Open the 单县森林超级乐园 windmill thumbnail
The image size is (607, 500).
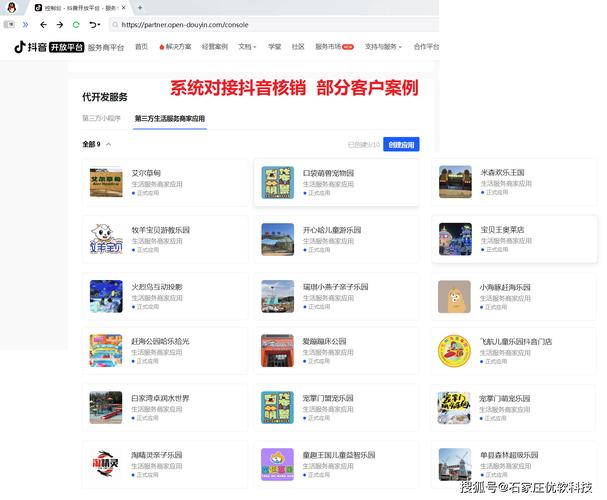click(x=455, y=464)
